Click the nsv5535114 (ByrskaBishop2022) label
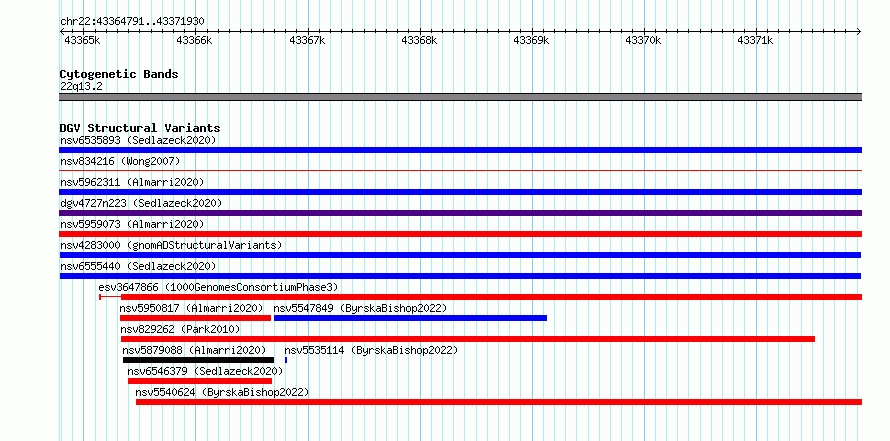Viewport: 890px width, 441px height. (x=371, y=350)
